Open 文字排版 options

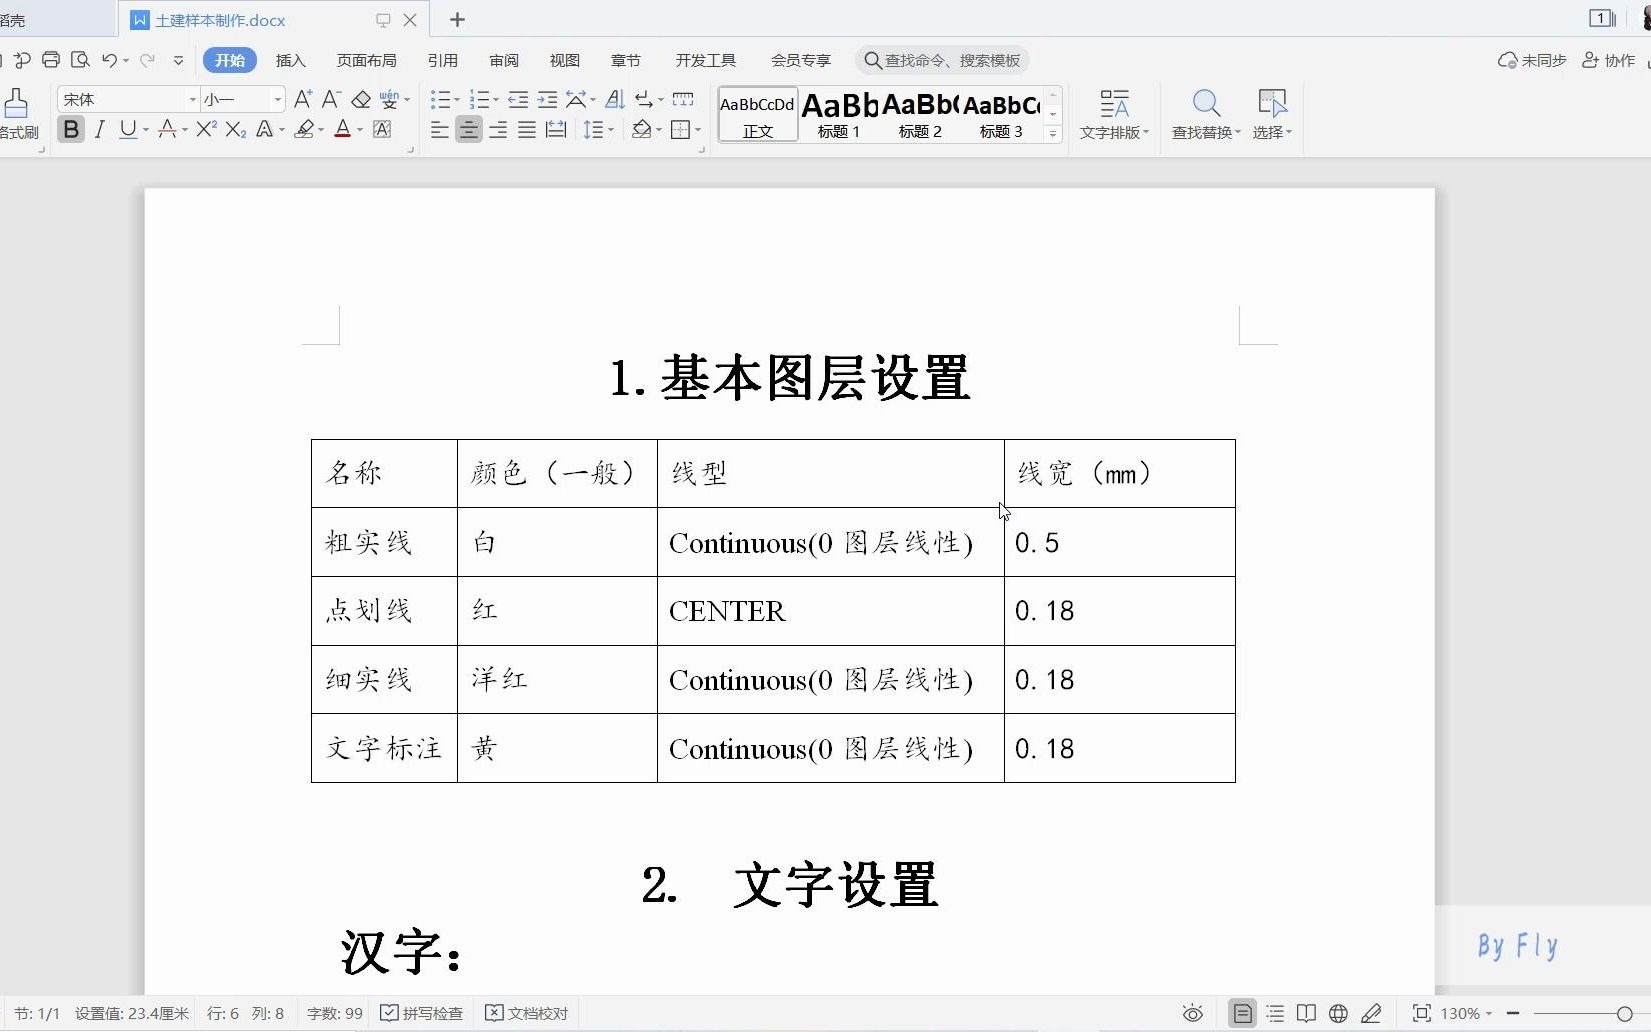[x=1113, y=115]
